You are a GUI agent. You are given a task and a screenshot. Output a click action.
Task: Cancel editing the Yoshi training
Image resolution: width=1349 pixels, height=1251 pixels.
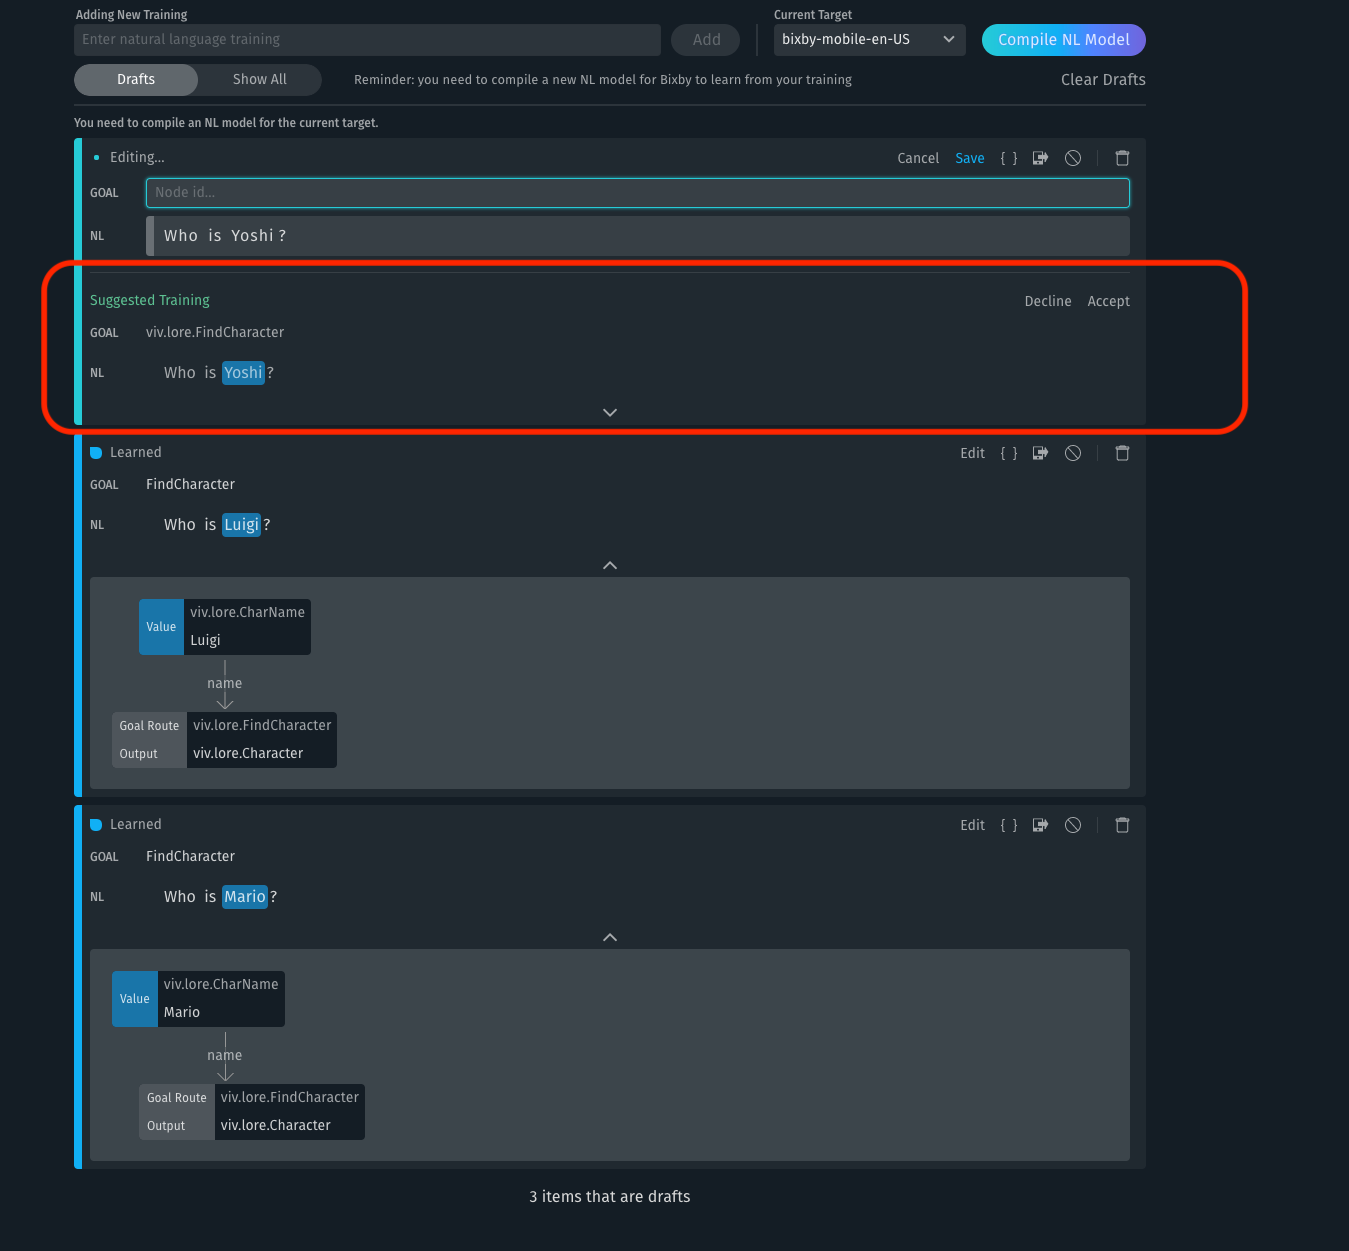[x=918, y=158]
